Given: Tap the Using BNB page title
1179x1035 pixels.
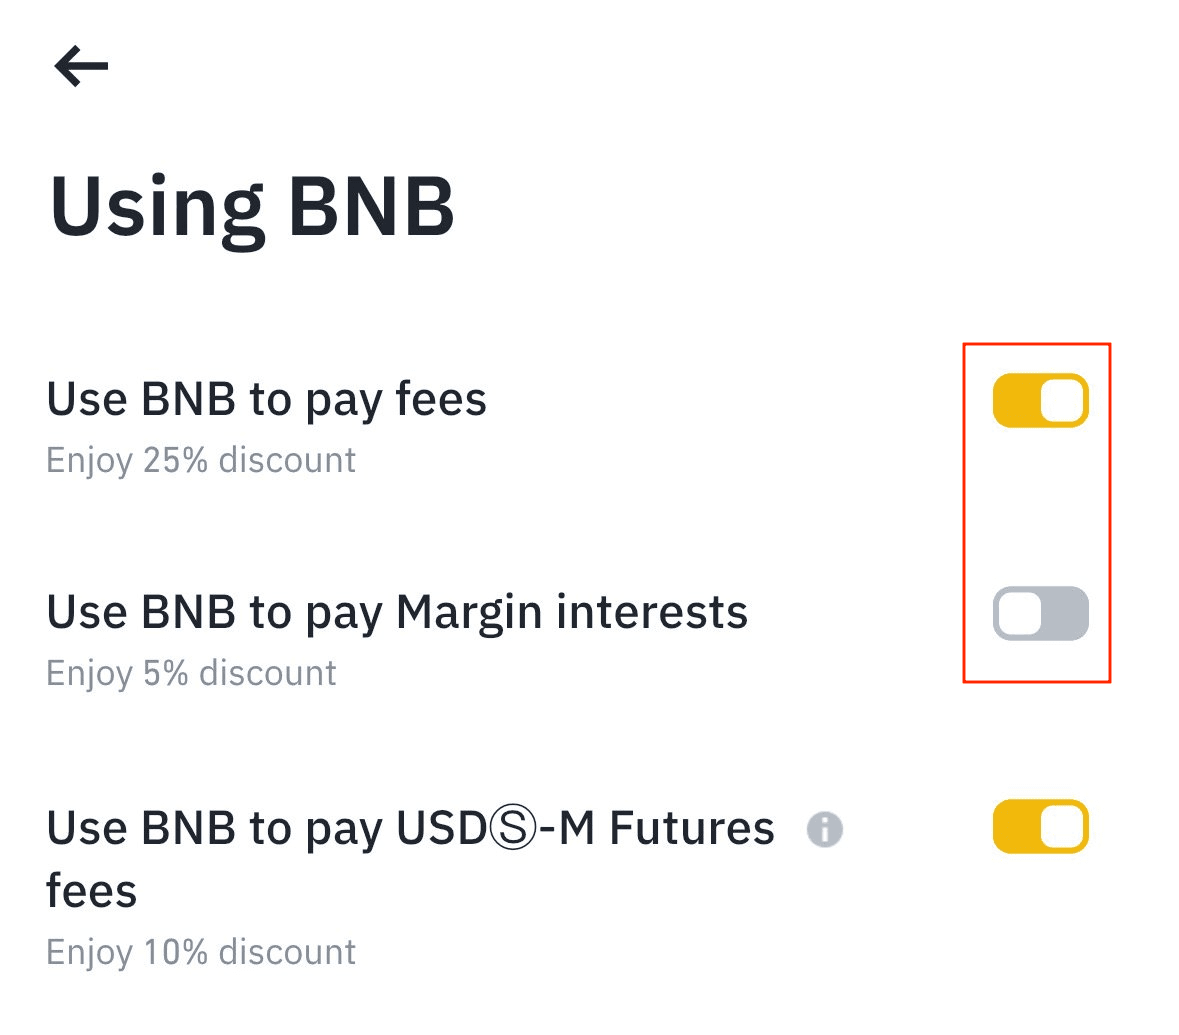Looking at the screenshot, I should point(252,207).
